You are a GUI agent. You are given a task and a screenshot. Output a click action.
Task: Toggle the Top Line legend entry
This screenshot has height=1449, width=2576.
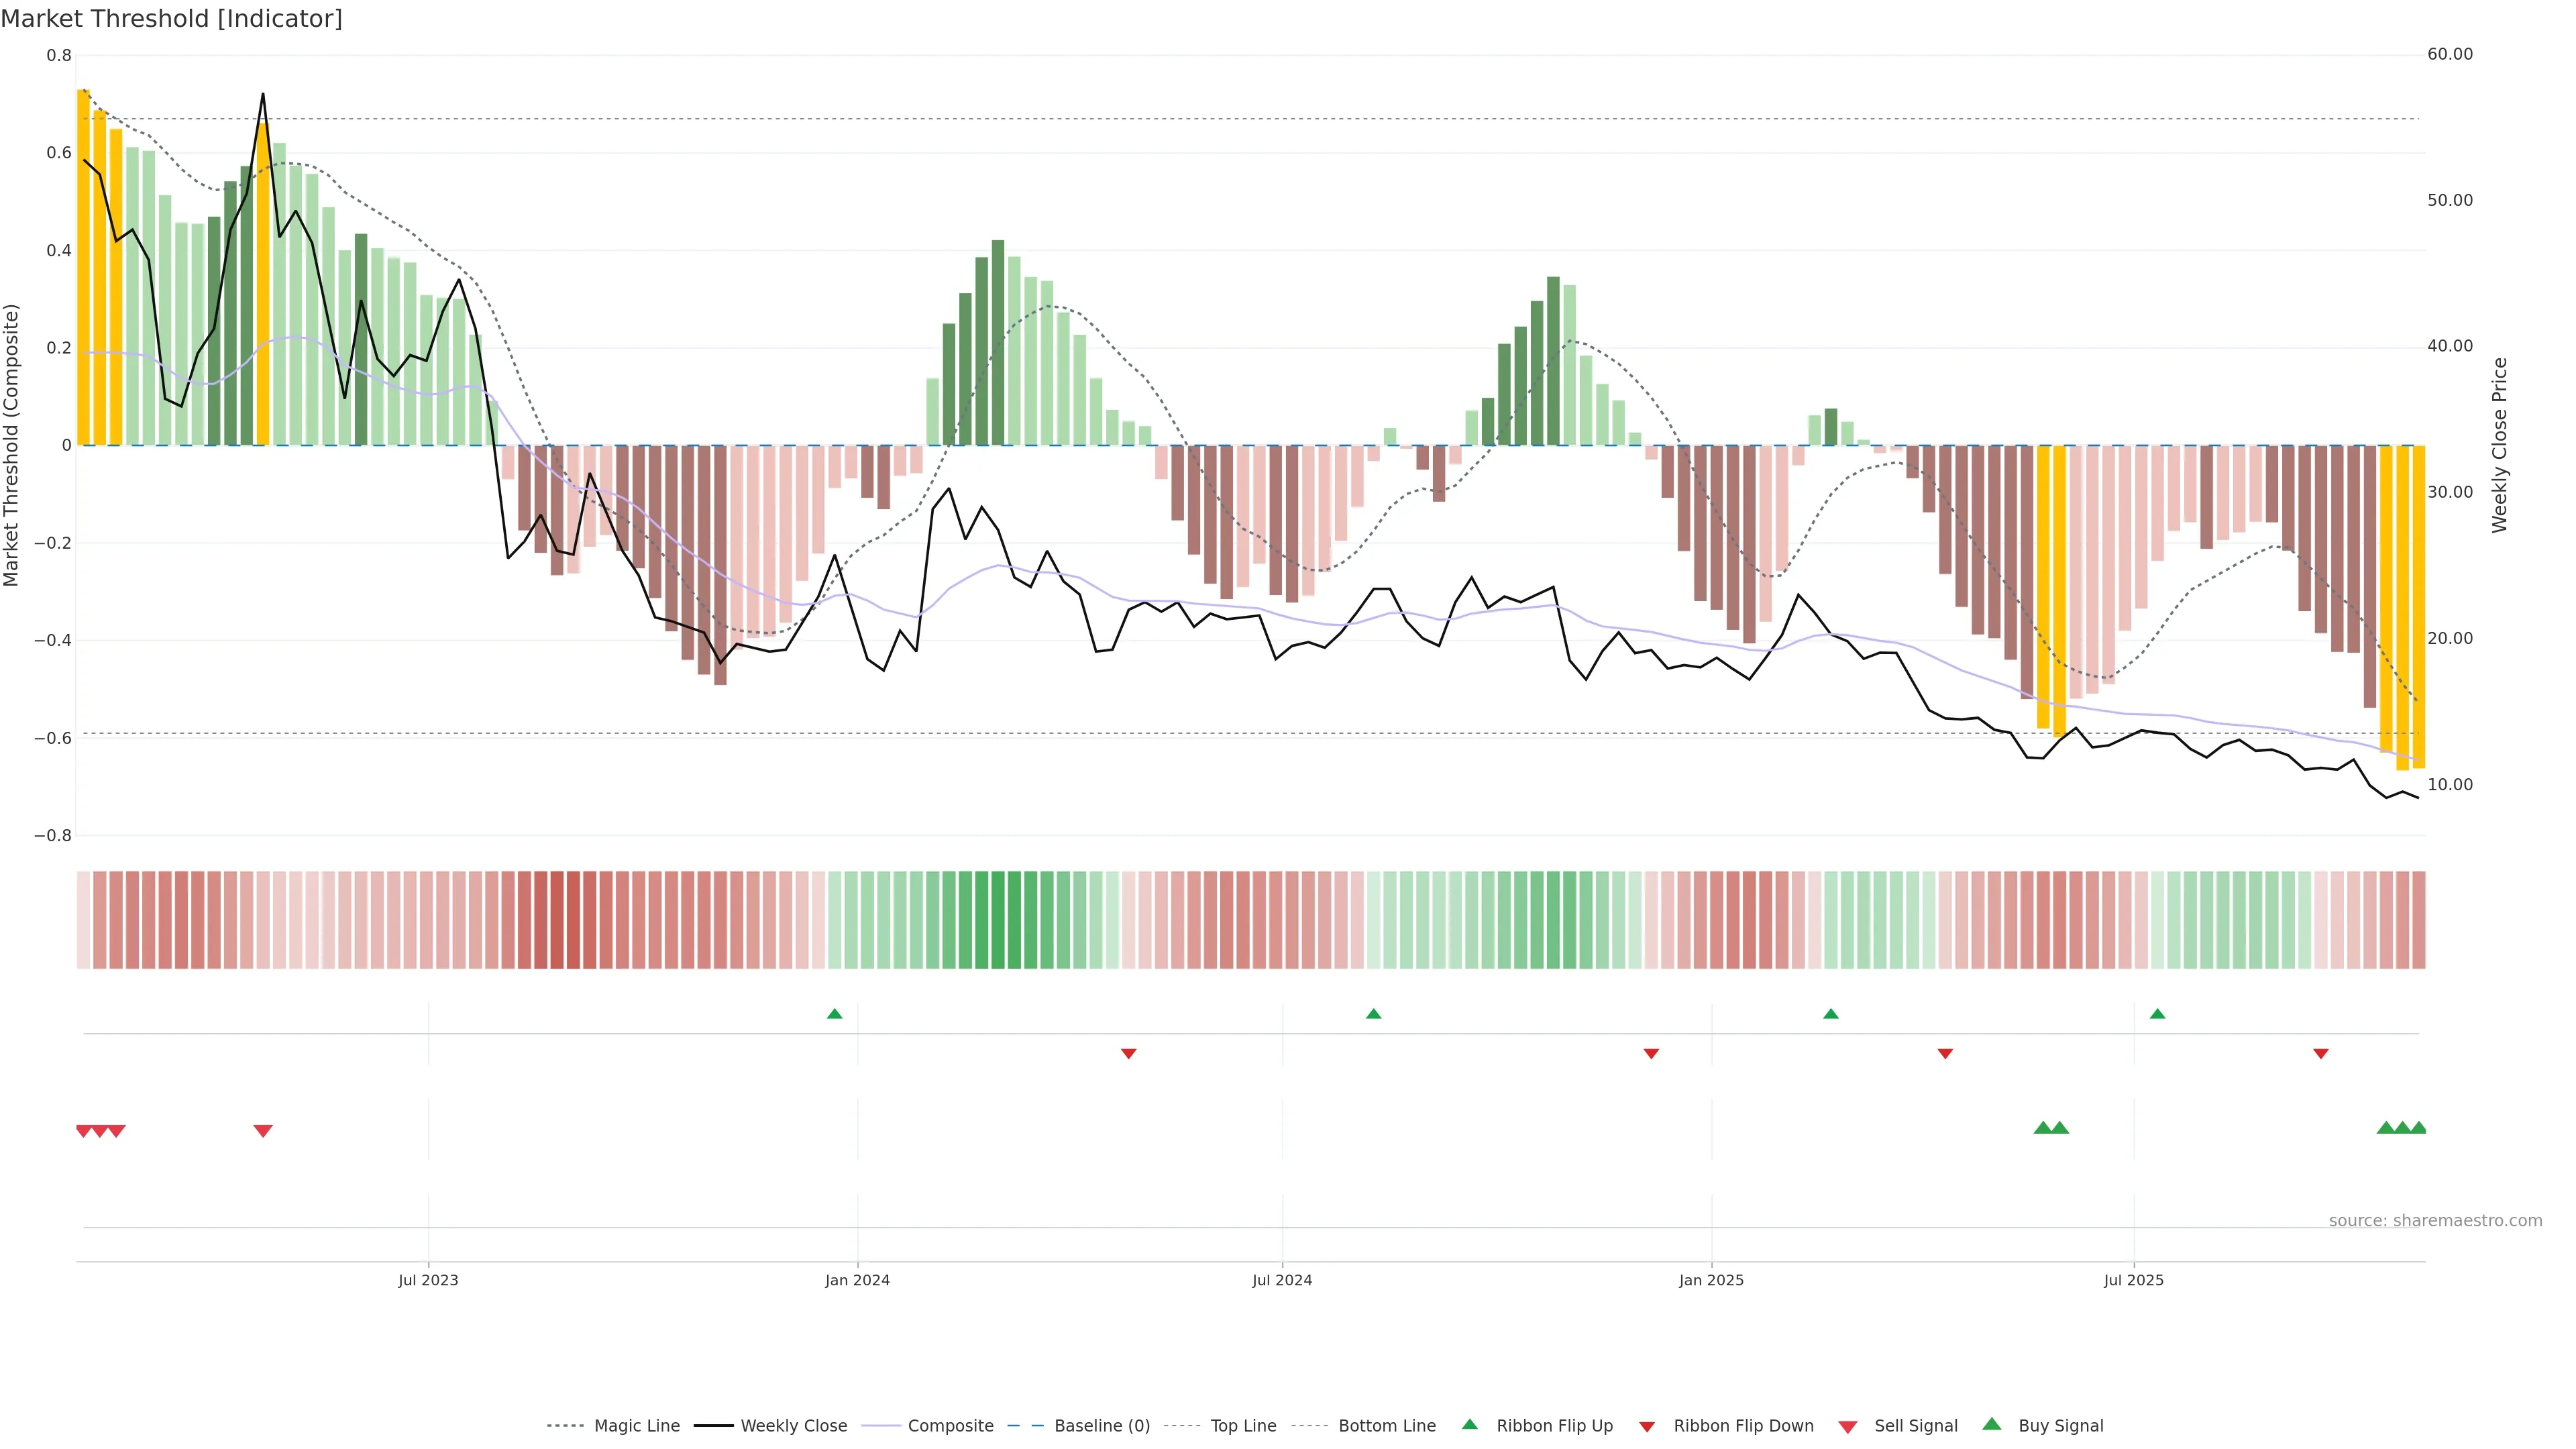pos(1243,1426)
